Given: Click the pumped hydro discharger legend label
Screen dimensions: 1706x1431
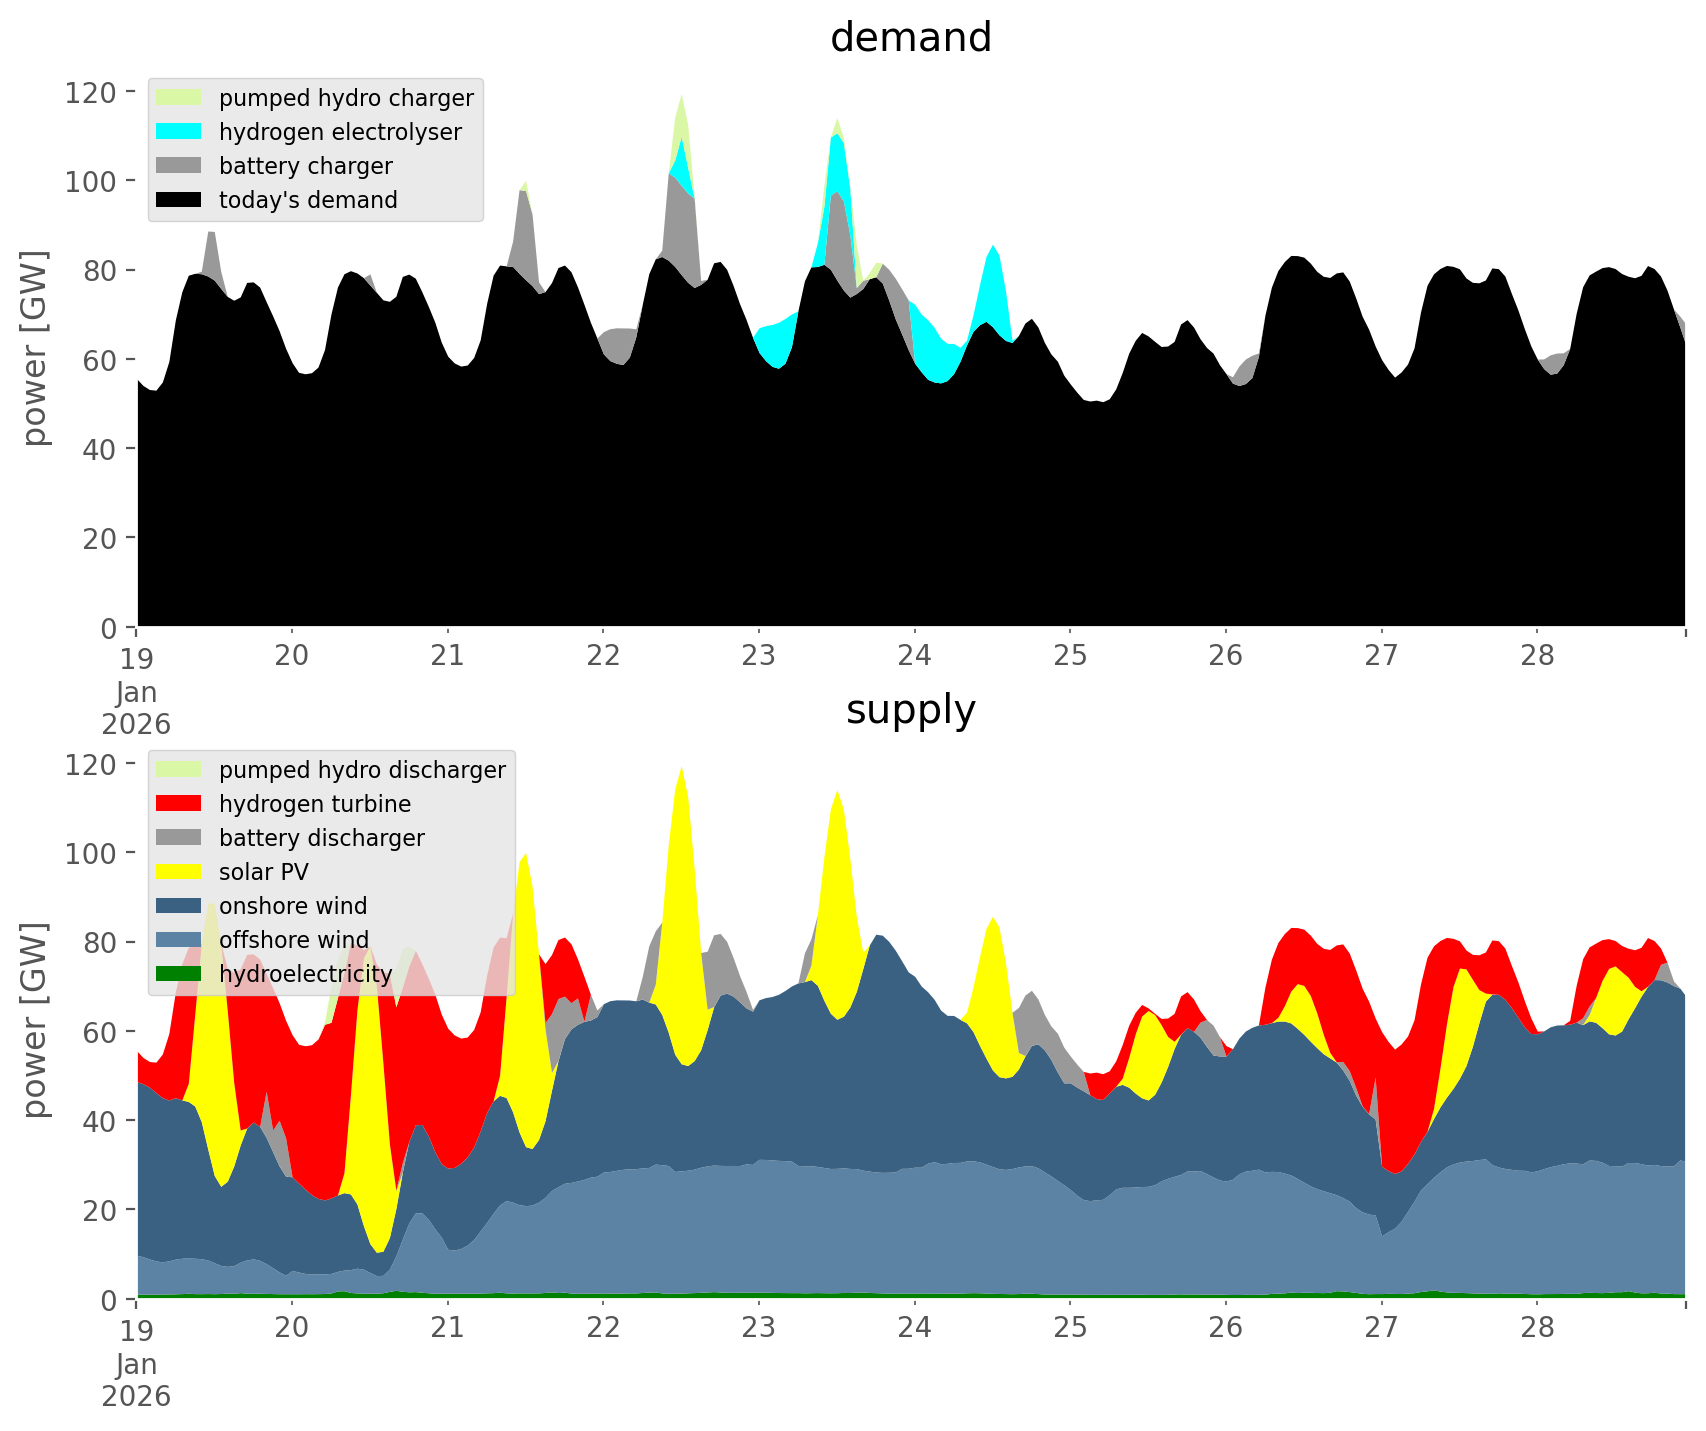Looking at the screenshot, I should pyautogui.click(x=362, y=770).
